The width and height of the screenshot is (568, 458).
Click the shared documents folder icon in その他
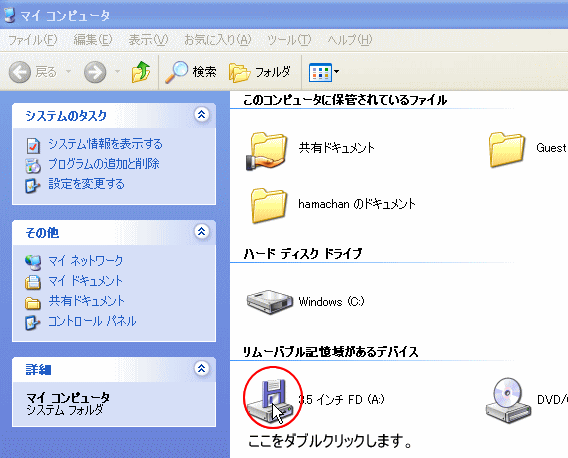pyautogui.click(x=33, y=303)
